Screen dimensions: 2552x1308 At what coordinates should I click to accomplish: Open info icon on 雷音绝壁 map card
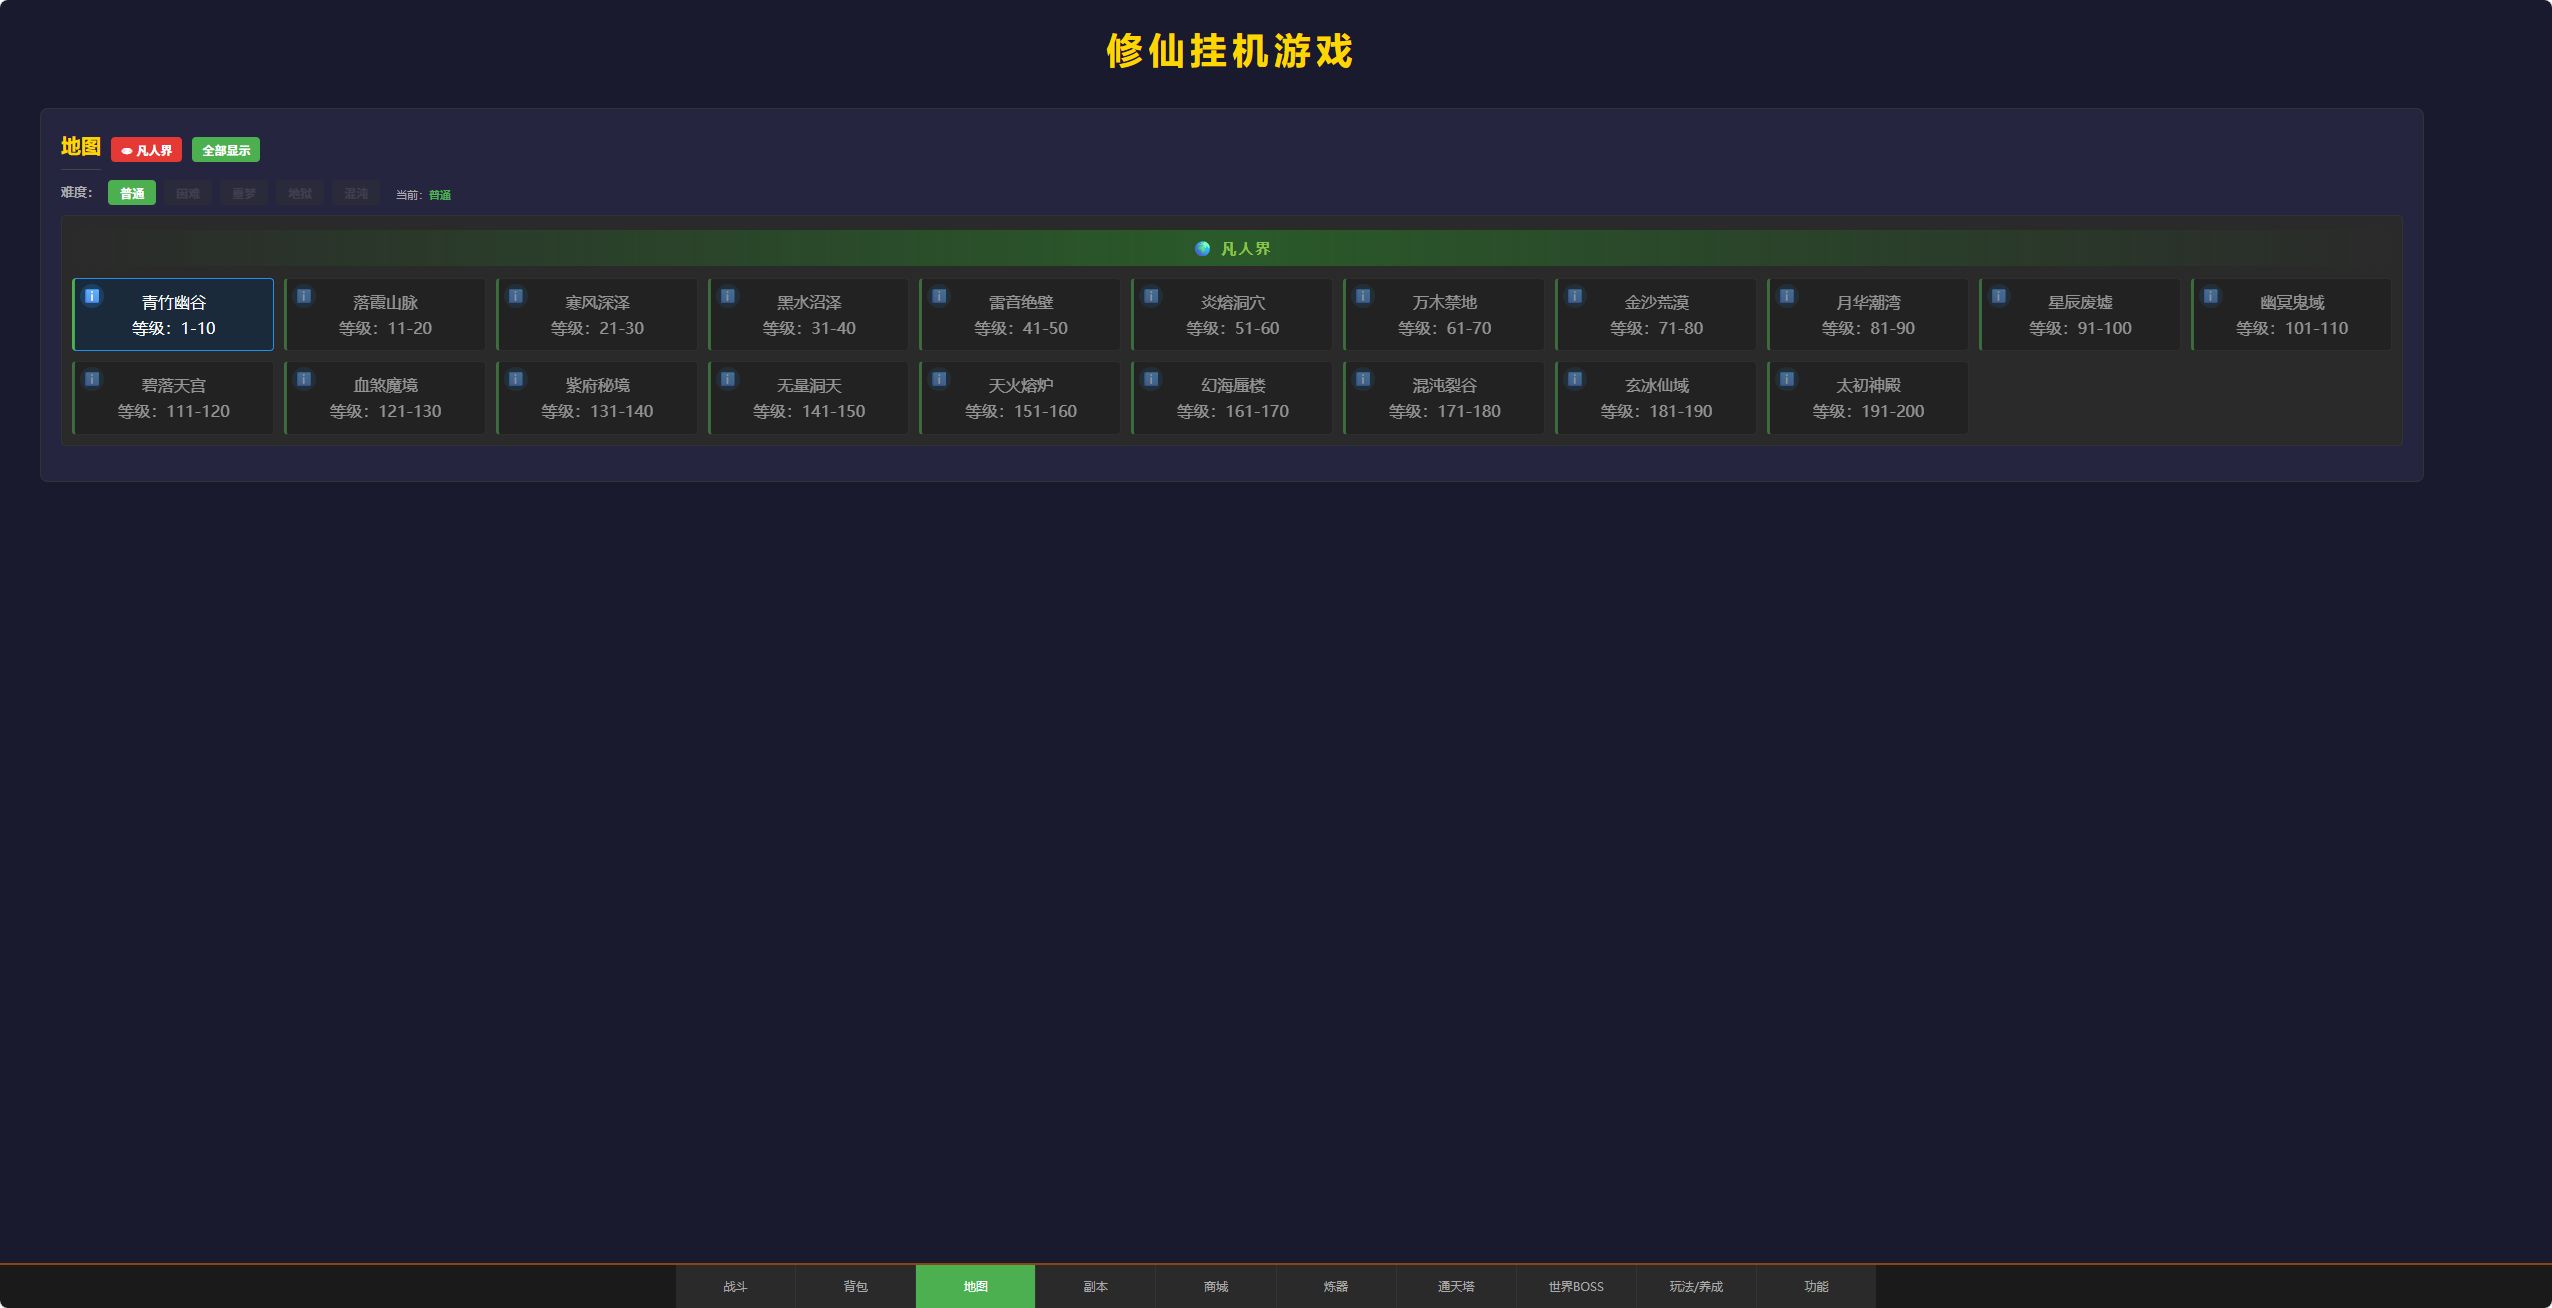(939, 296)
